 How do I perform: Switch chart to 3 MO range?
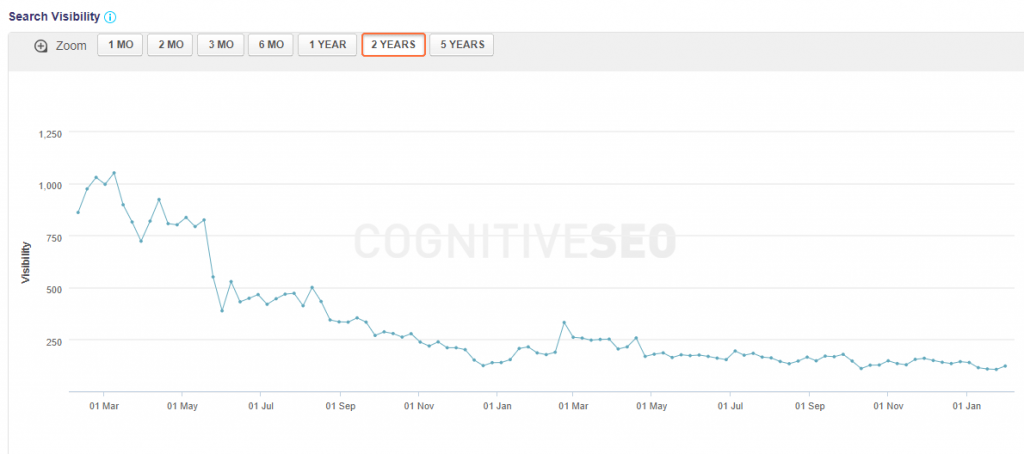tap(221, 46)
